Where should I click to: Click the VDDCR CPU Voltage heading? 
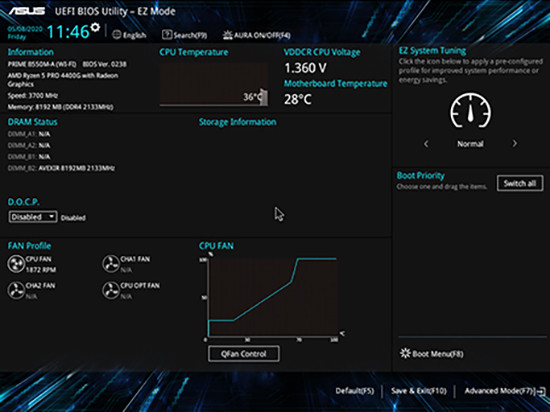322,52
